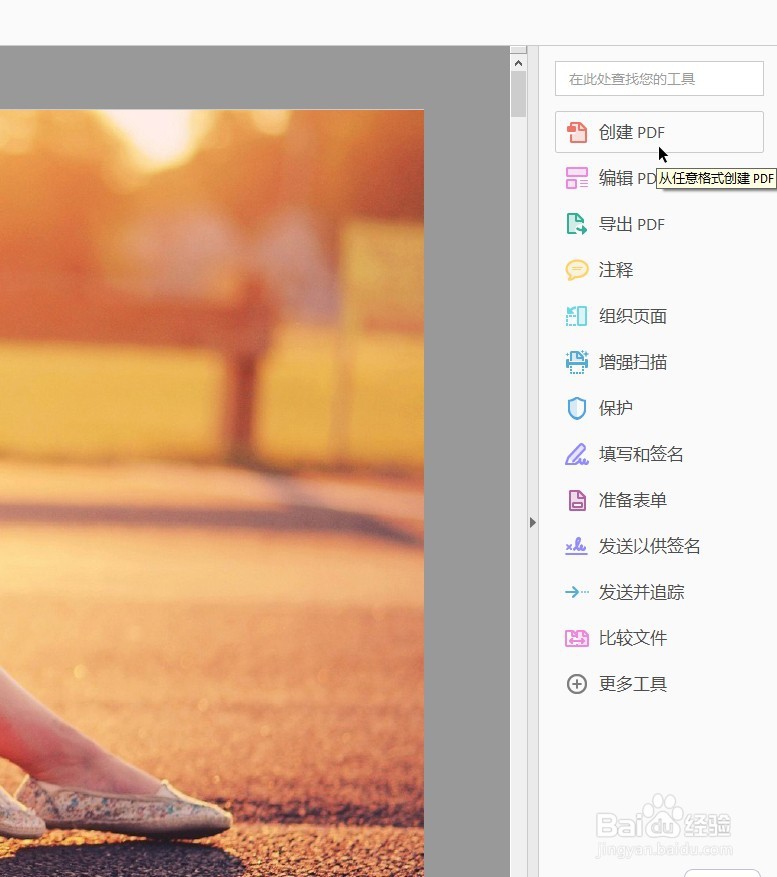Click the Organize Pages icon

click(577, 316)
